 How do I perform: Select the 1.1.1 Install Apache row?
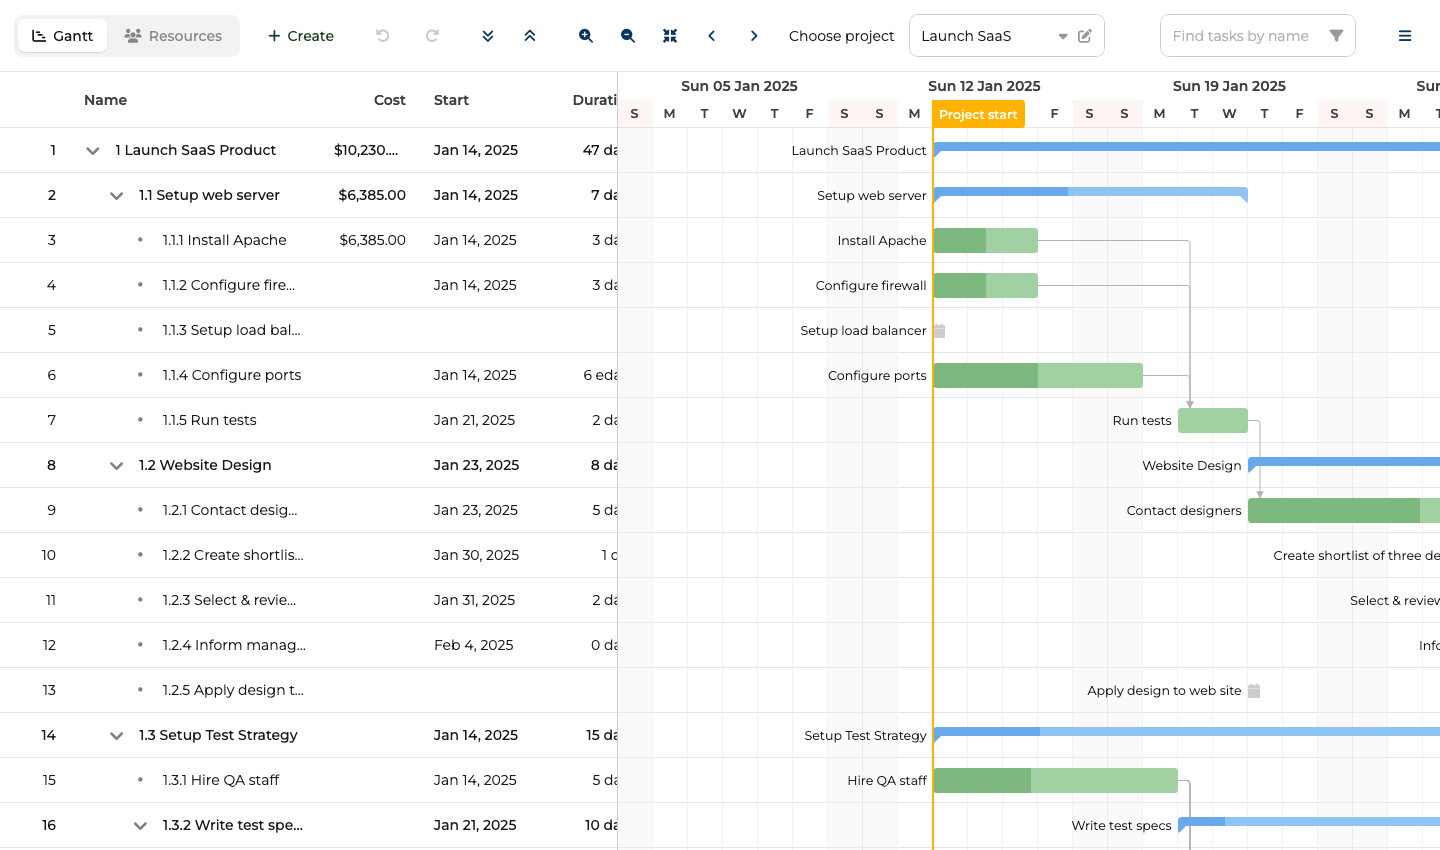click(309, 240)
